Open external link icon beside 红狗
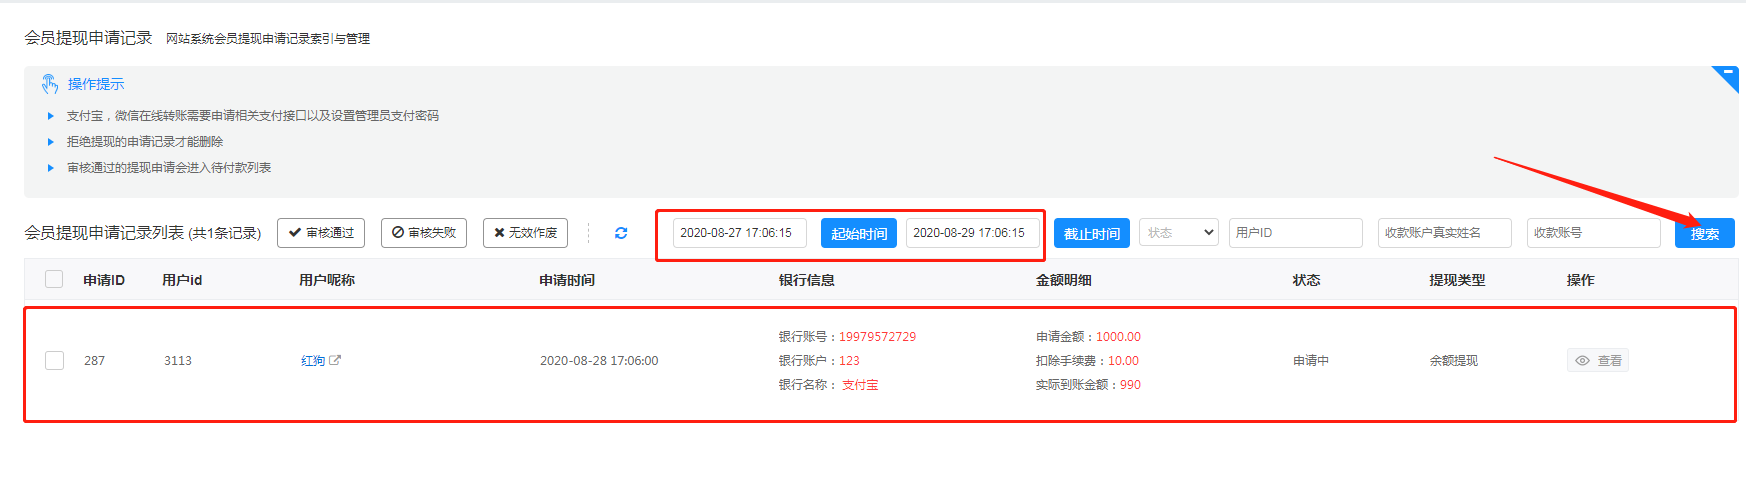The image size is (1746, 489). point(335,360)
